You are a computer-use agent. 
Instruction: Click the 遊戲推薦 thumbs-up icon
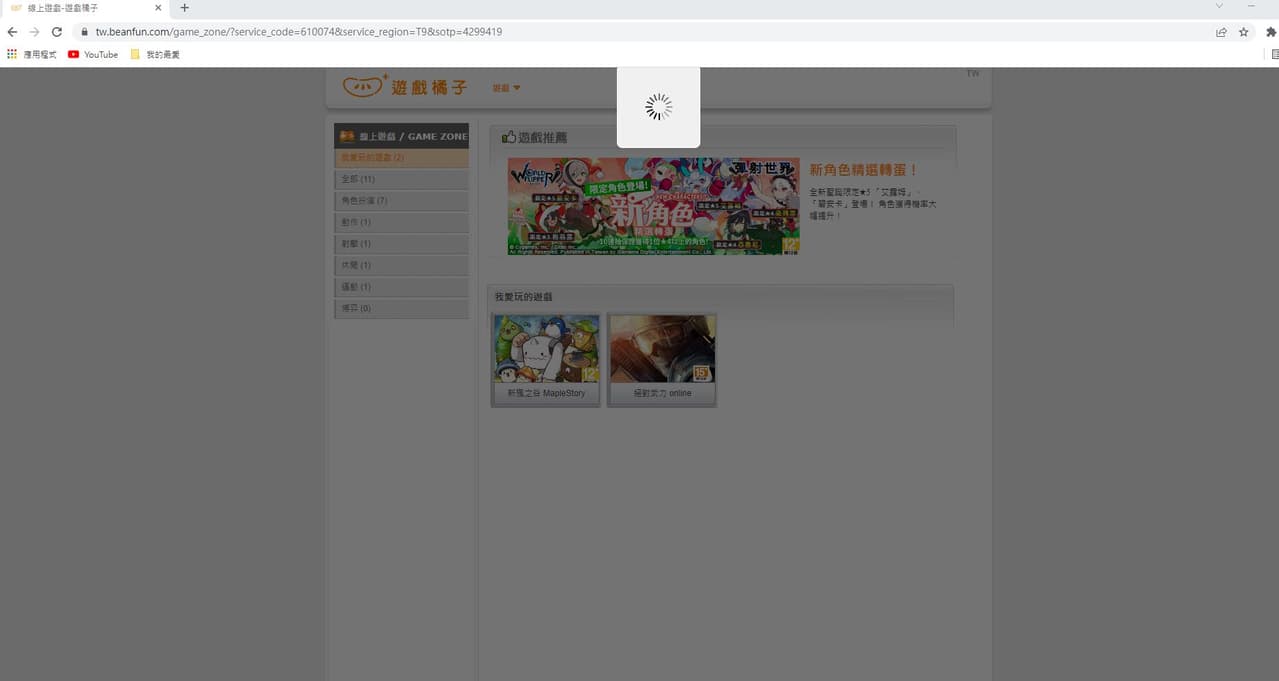tap(509, 137)
